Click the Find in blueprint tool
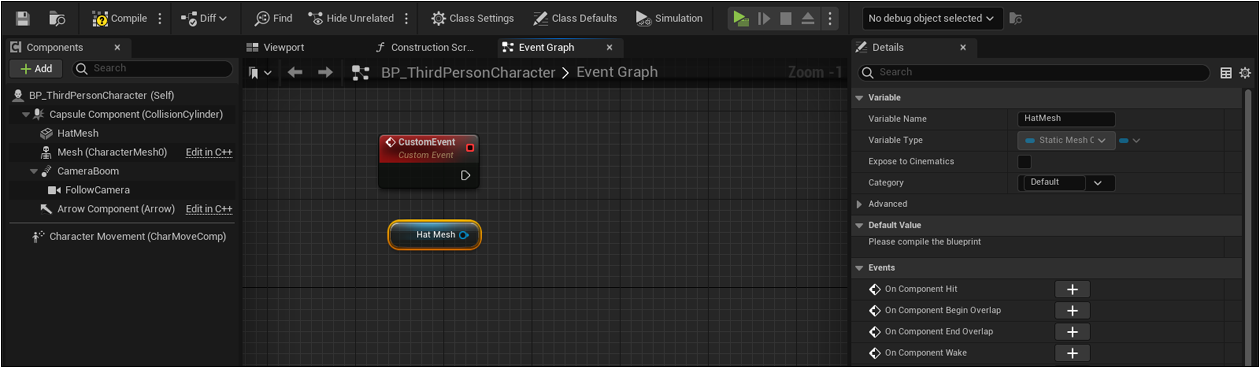Image resolution: width=1260 pixels, height=368 pixels. point(273,18)
